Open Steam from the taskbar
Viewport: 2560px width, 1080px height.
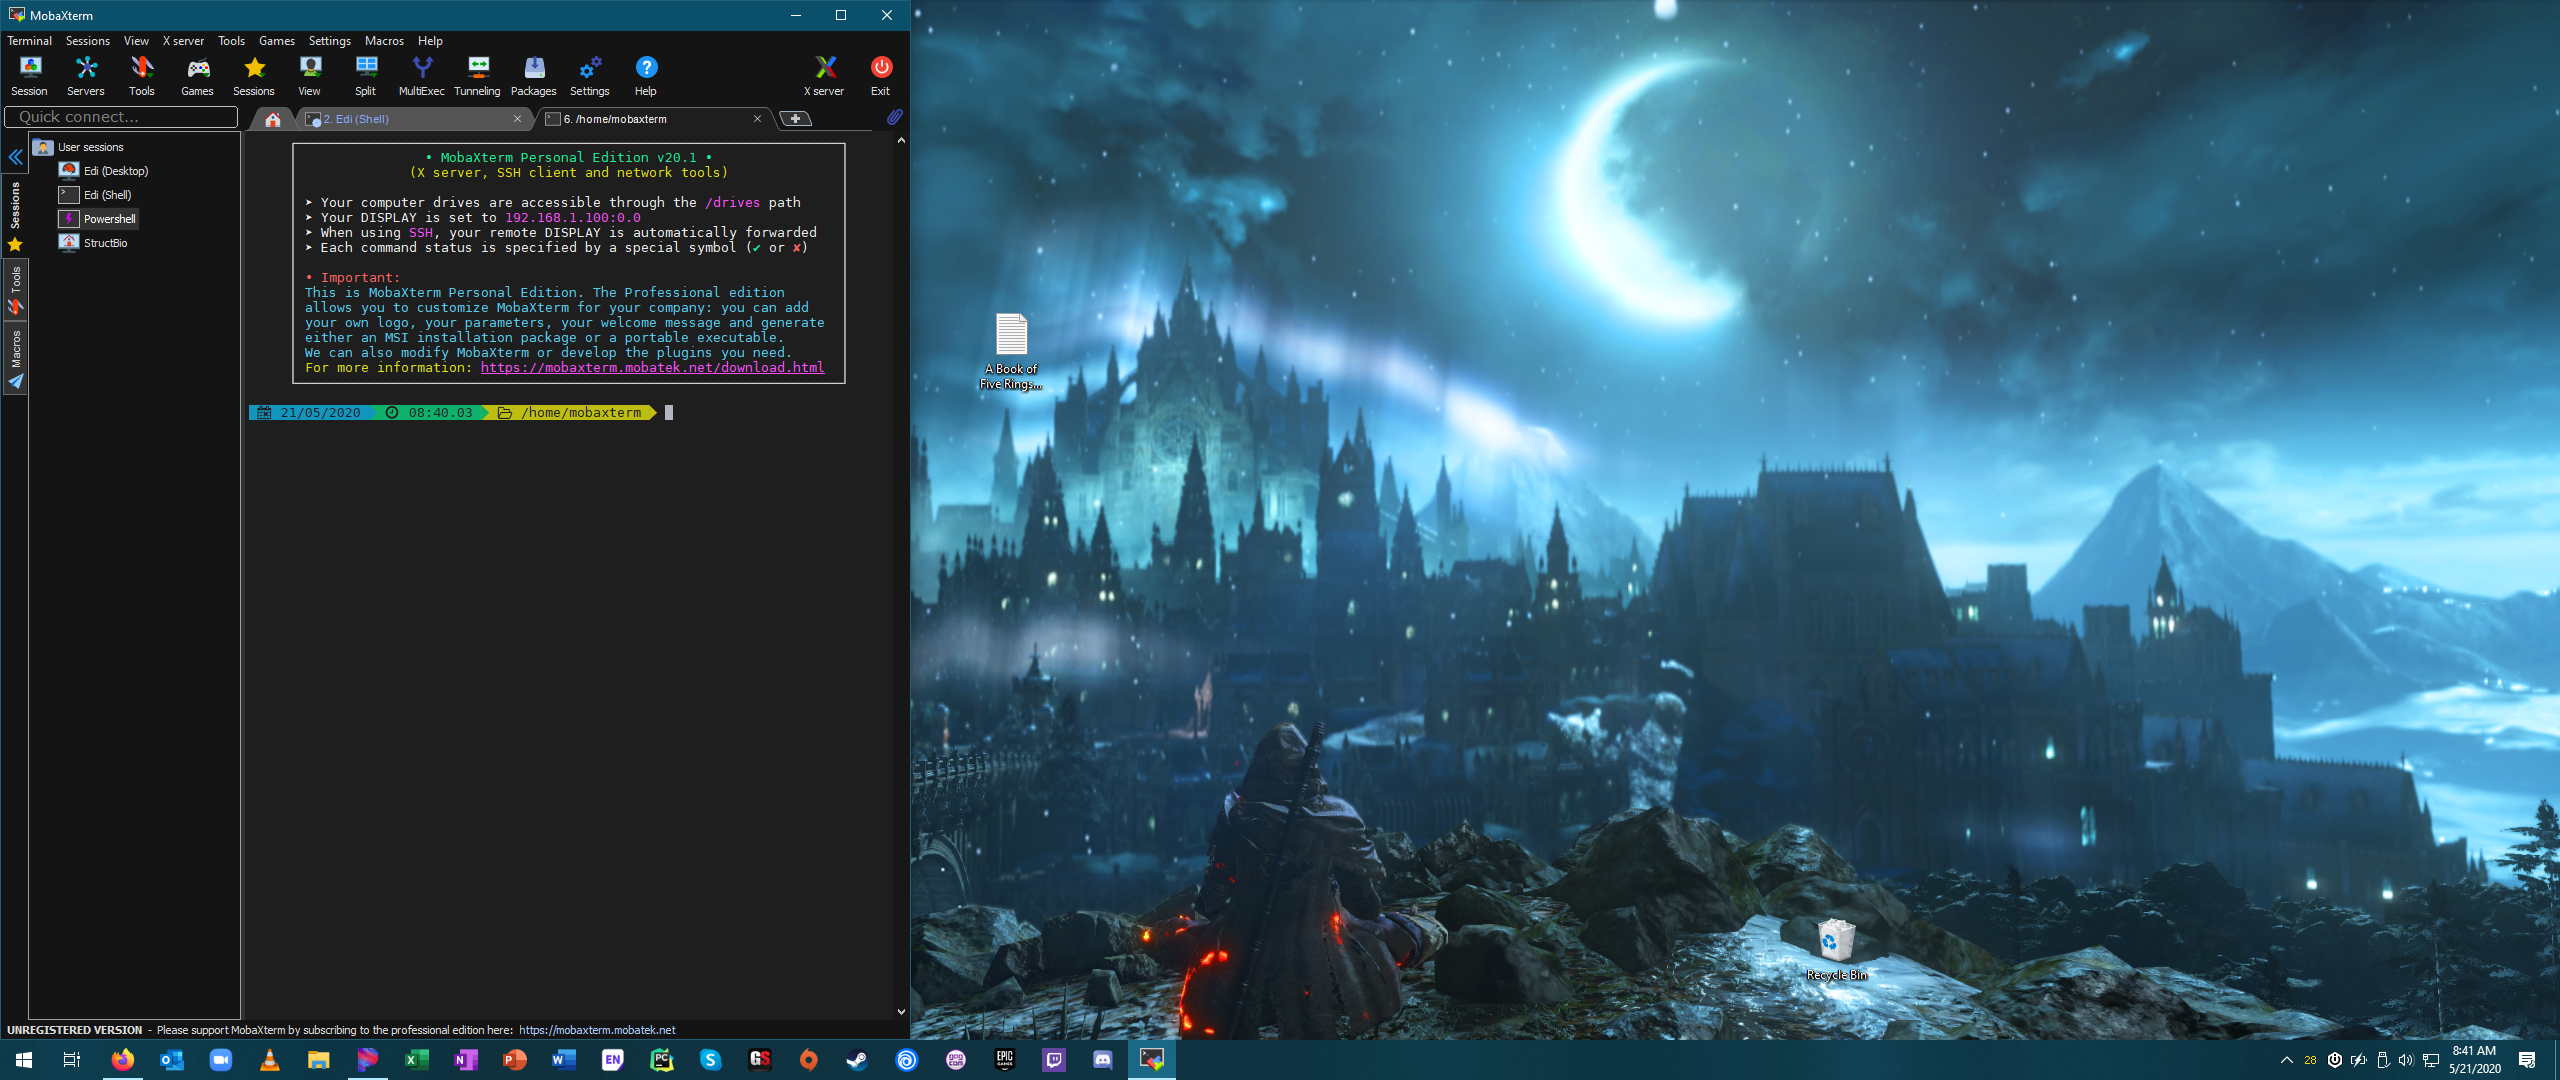click(x=857, y=1060)
